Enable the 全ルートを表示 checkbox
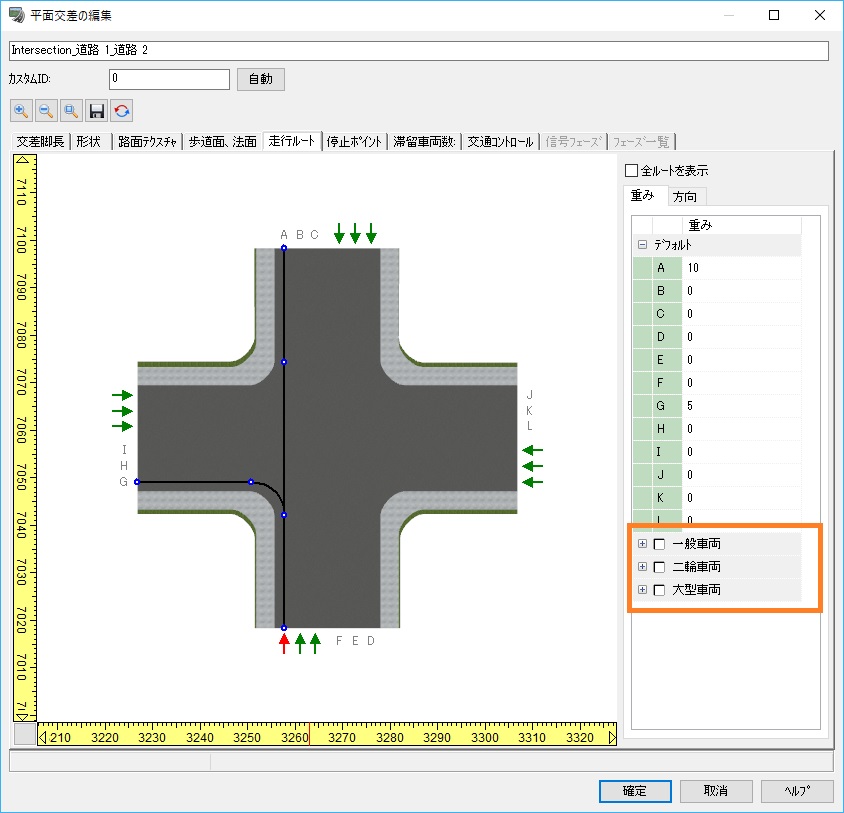The height and width of the screenshot is (813, 844). pos(631,171)
